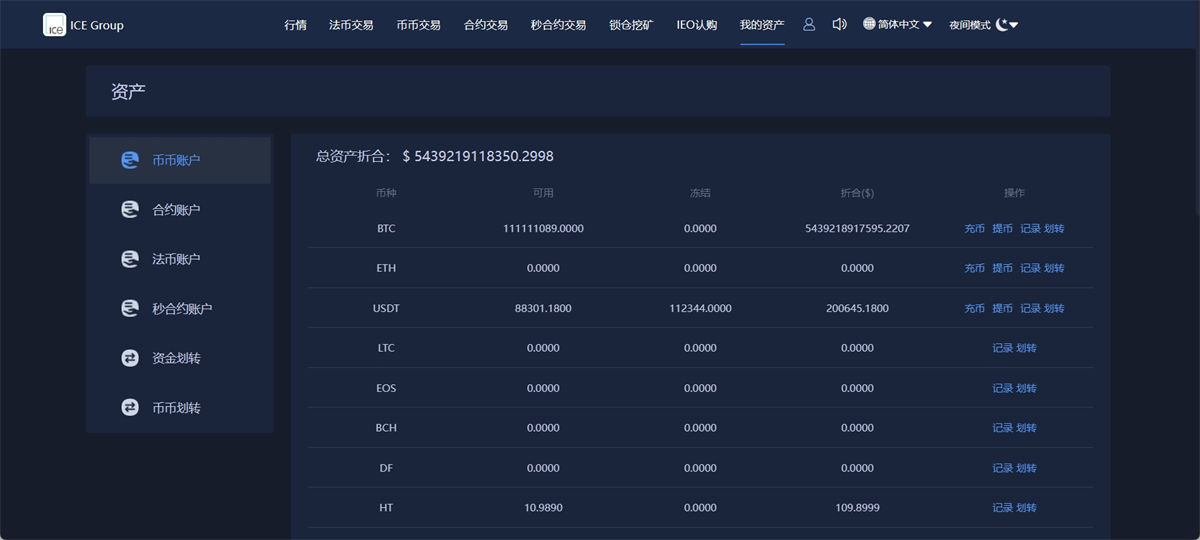The image size is (1200, 540).
Task: Open the 锁仓挖矿 menu item
Action: [631, 25]
